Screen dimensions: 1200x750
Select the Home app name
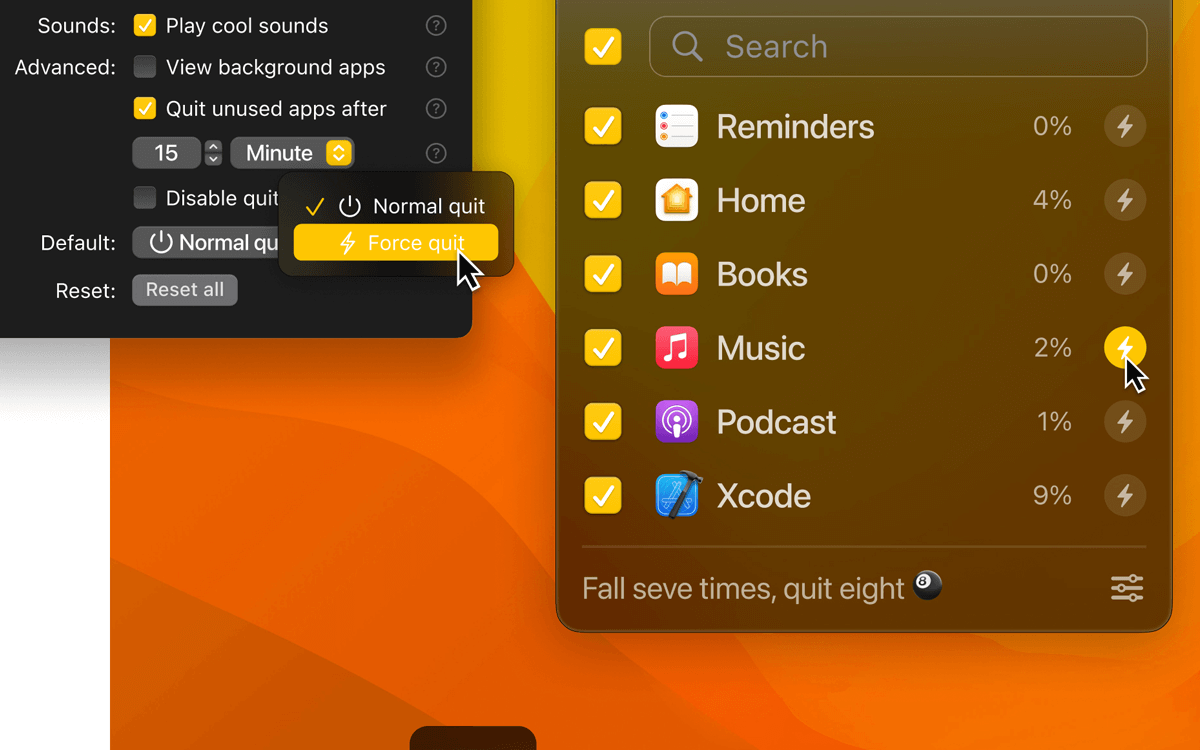tap(761, 201)
